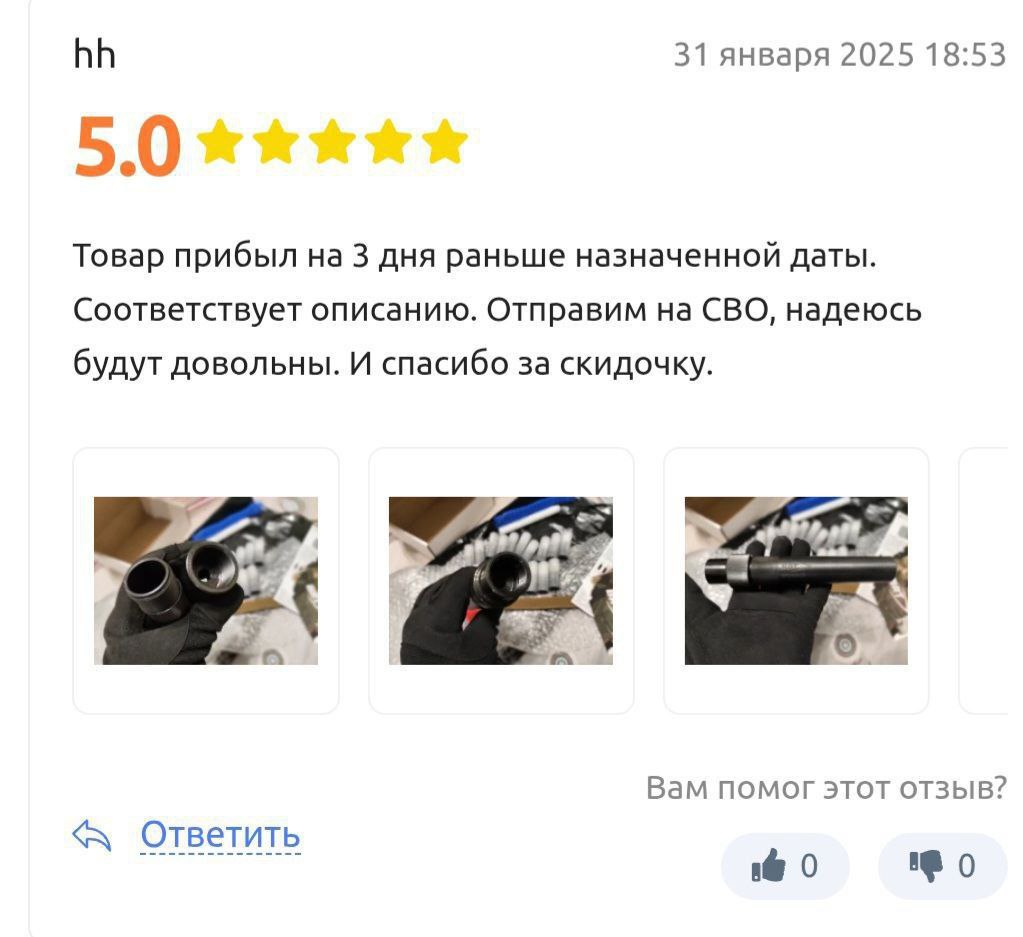Viewport: 1023px width, 937px height.
Task: Click the thumbs-up icon
Action: (x=769, y=866)
